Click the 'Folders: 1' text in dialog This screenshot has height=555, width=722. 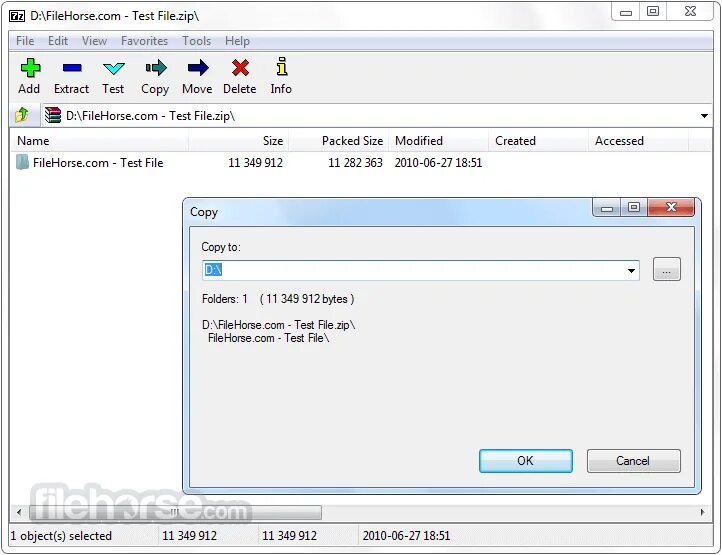(225, 299)
